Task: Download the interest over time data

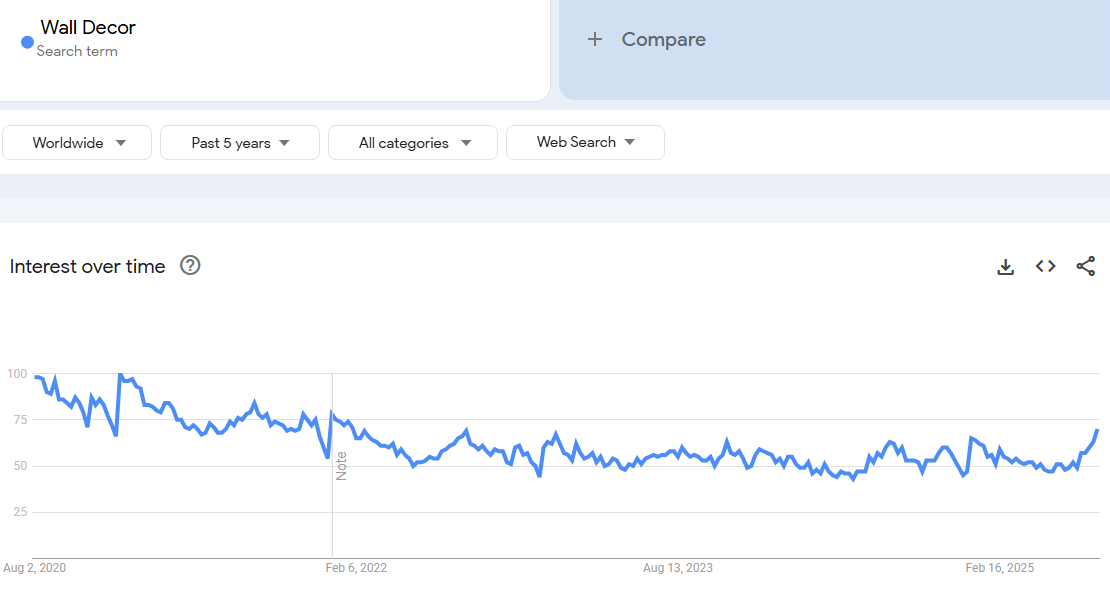Action: [1006, 266]
